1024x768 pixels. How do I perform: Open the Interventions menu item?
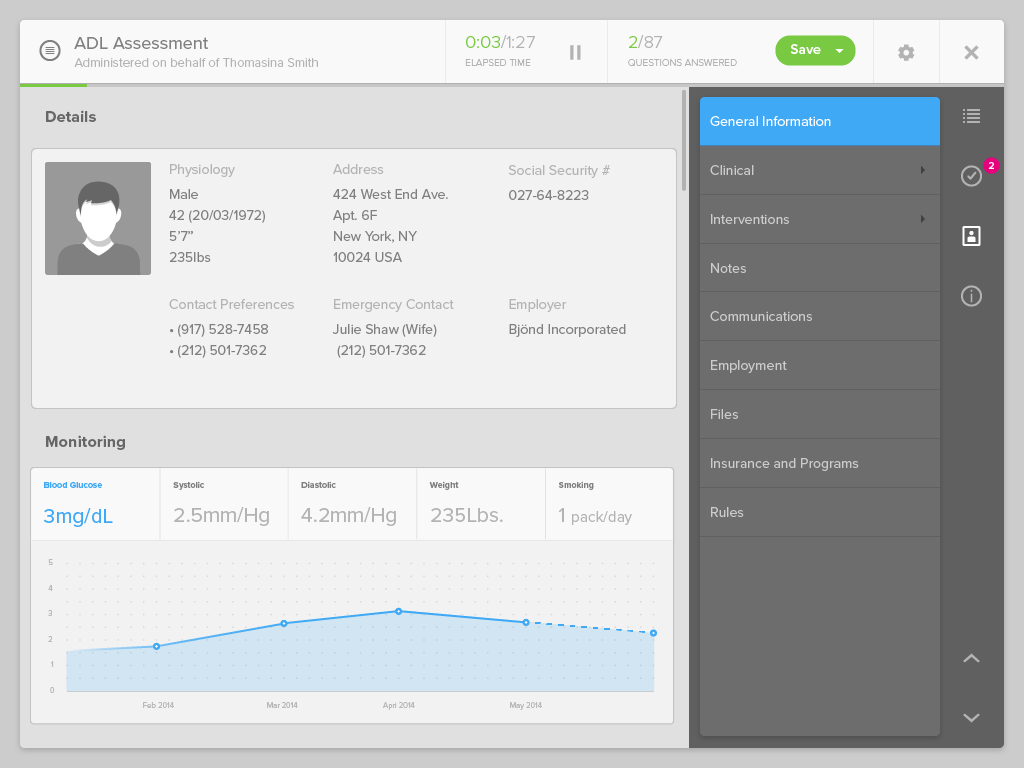(820, 219)
